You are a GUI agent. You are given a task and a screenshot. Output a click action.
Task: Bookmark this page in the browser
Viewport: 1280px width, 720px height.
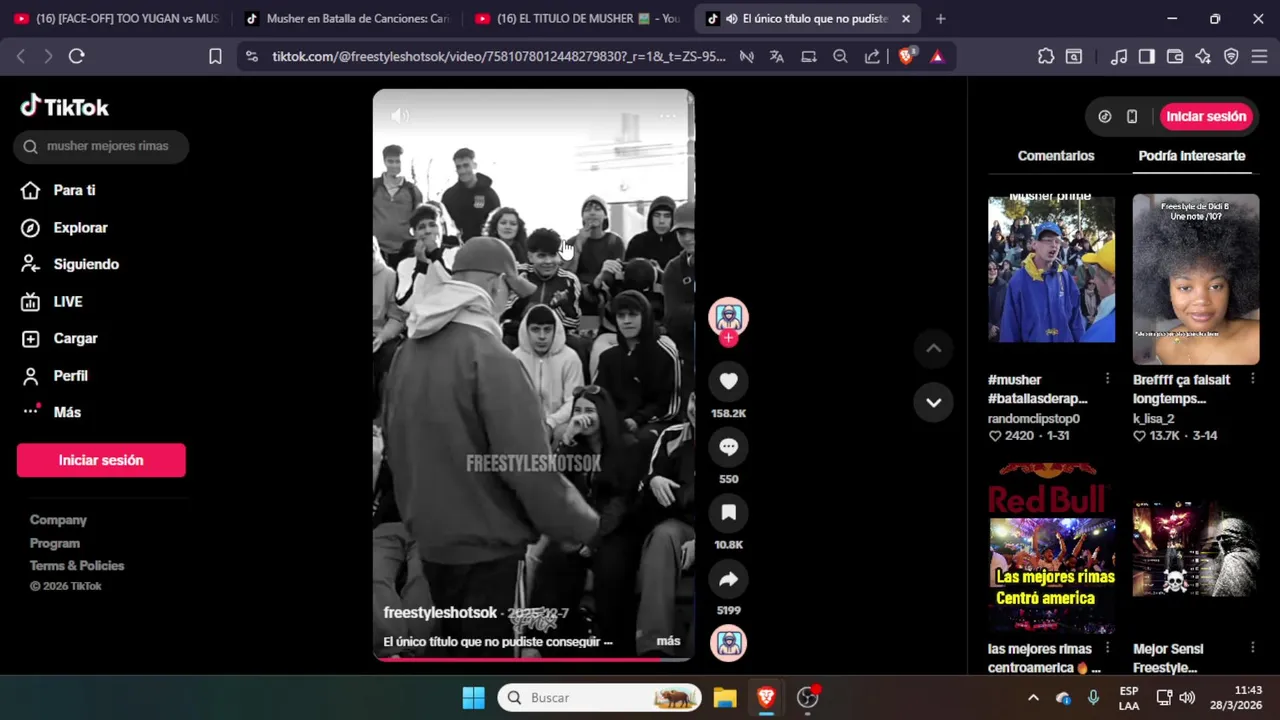coord(215,56)
